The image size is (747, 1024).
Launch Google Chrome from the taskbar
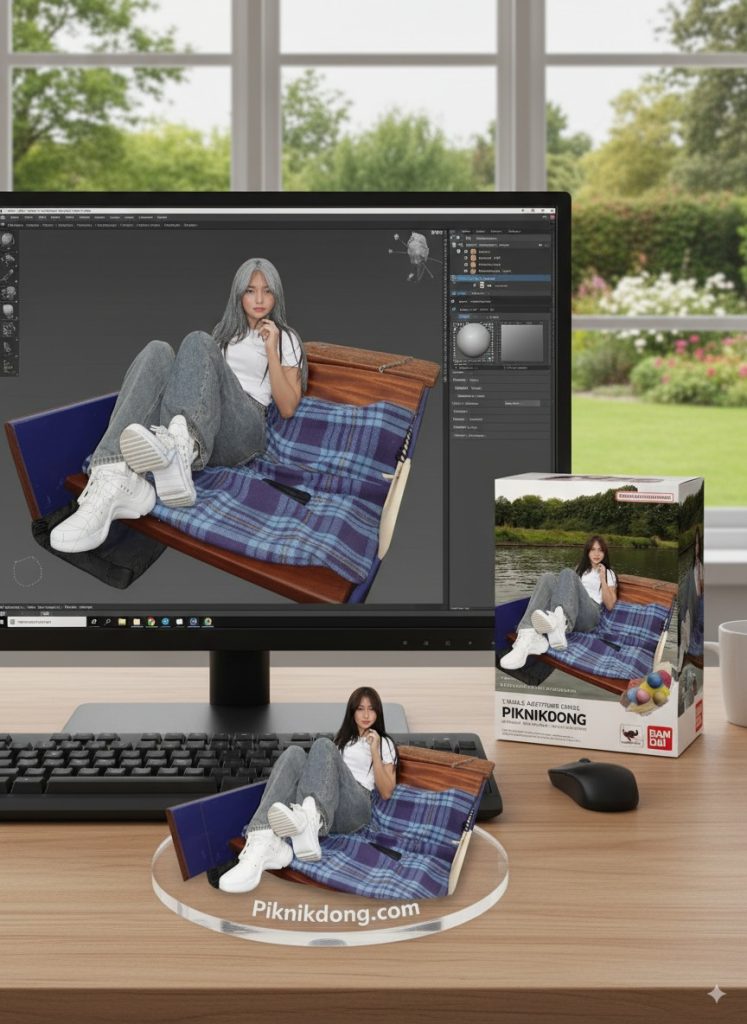(151, 622)
